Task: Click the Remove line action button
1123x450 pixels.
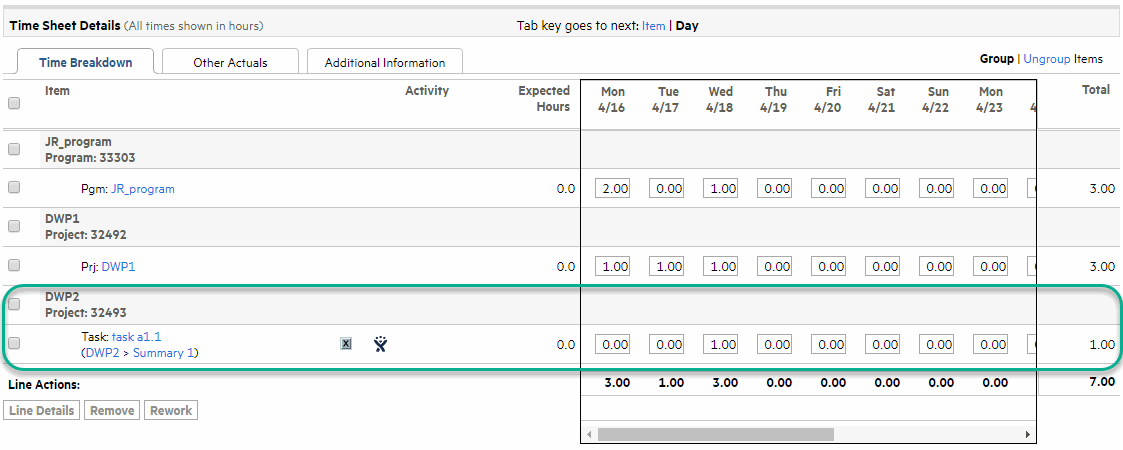Action: [111, 411]
